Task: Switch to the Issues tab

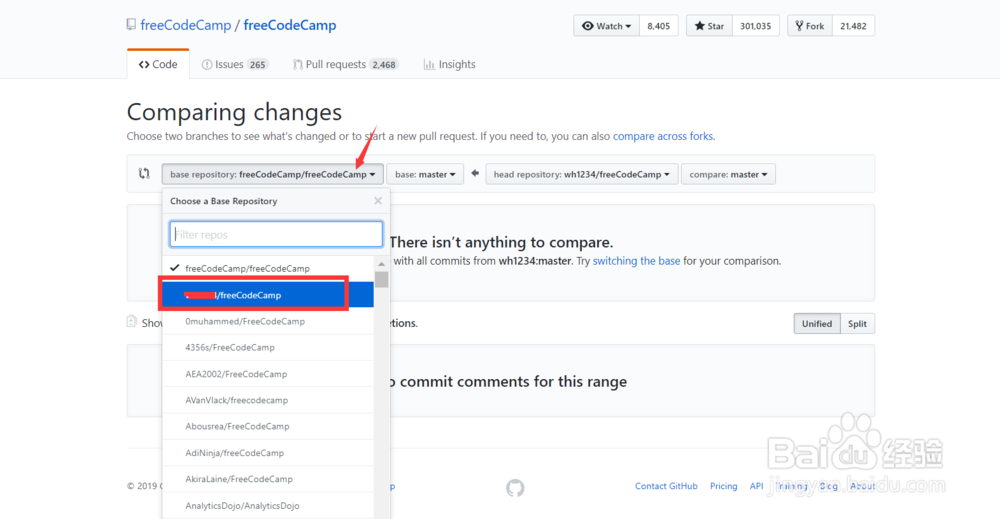Action: pyautogui.click(x=235, y=64)
